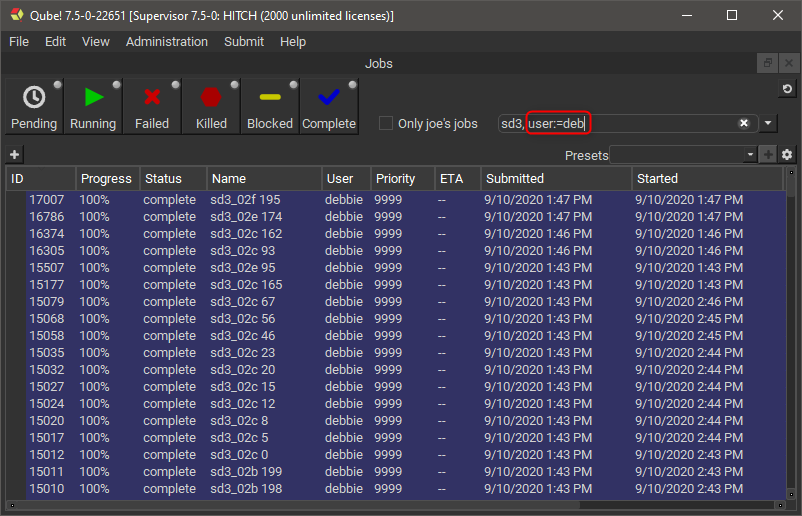Open the presets settings gear
The height and width of the screenshot is (516, 802).
pos(787,155)
